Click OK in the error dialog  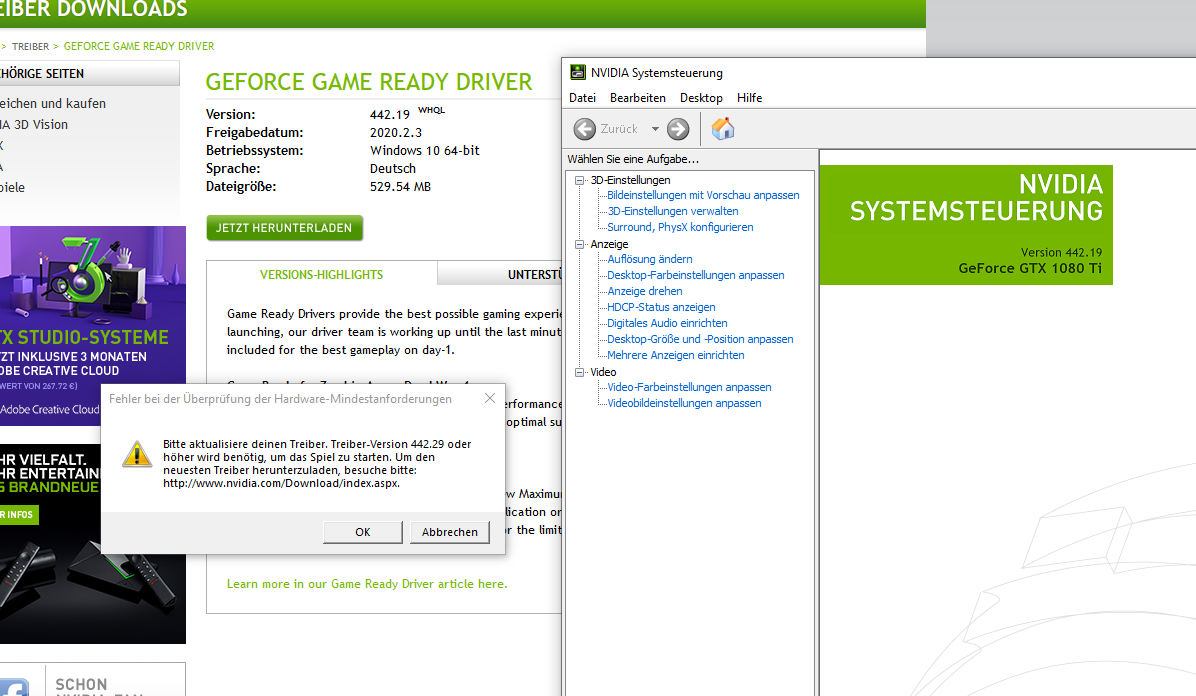pyautogui.click(x=363, y=532)
